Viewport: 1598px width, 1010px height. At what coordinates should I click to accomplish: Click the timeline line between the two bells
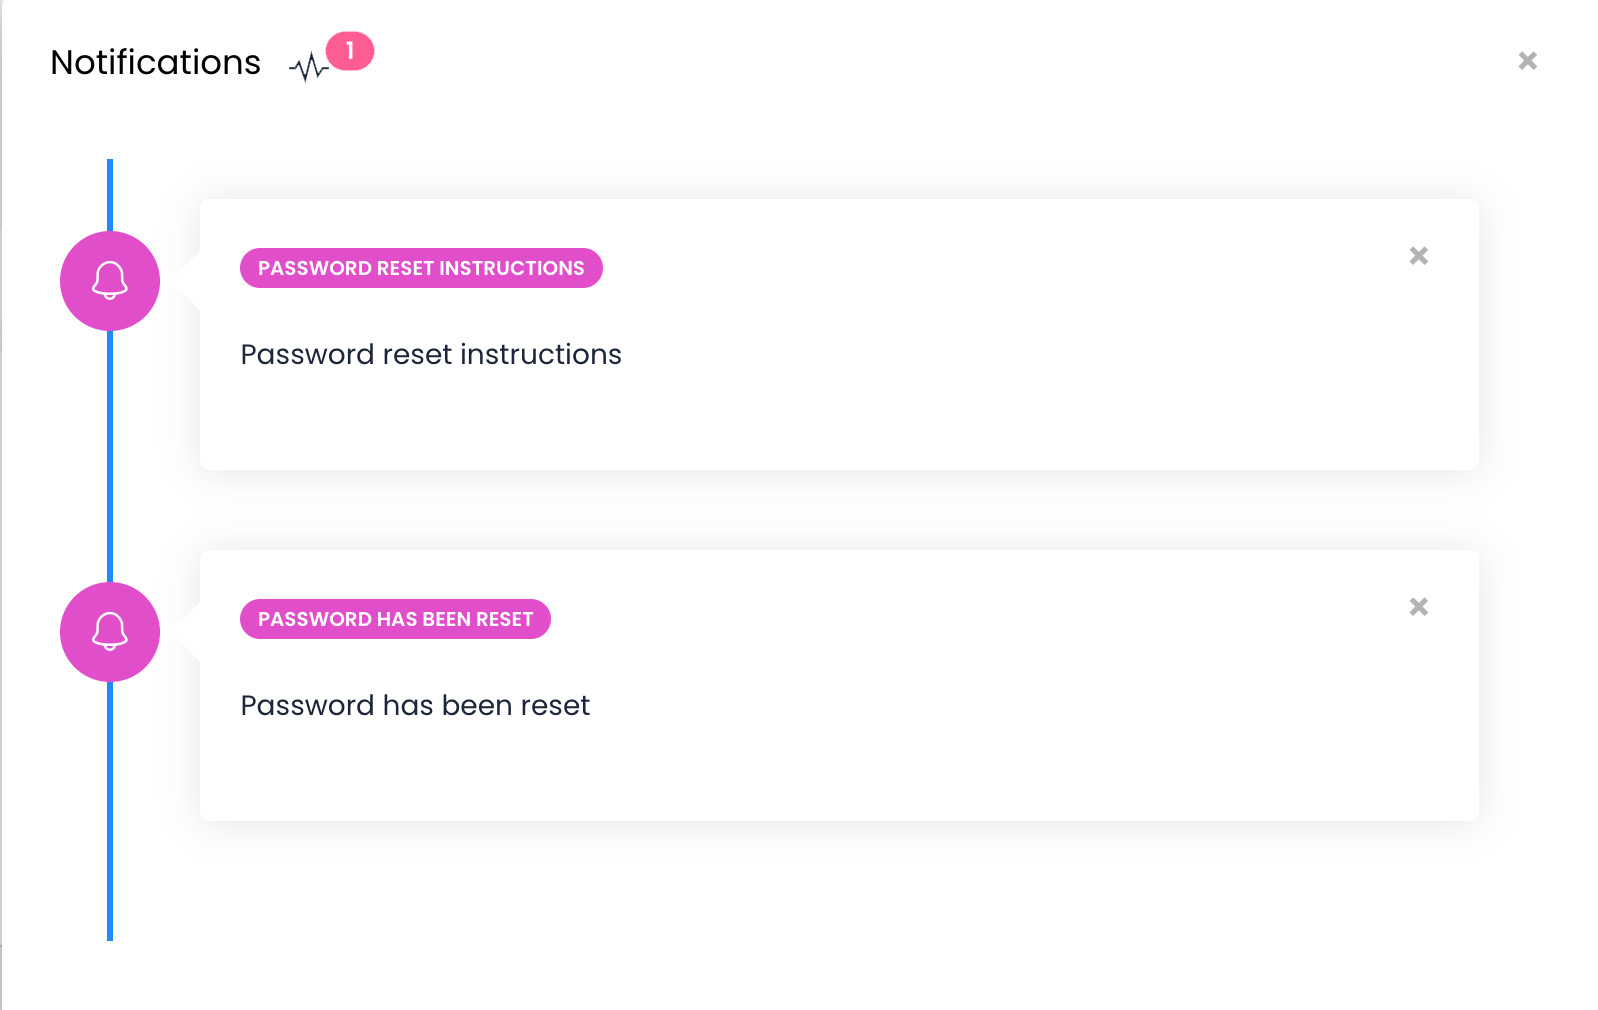110,455
